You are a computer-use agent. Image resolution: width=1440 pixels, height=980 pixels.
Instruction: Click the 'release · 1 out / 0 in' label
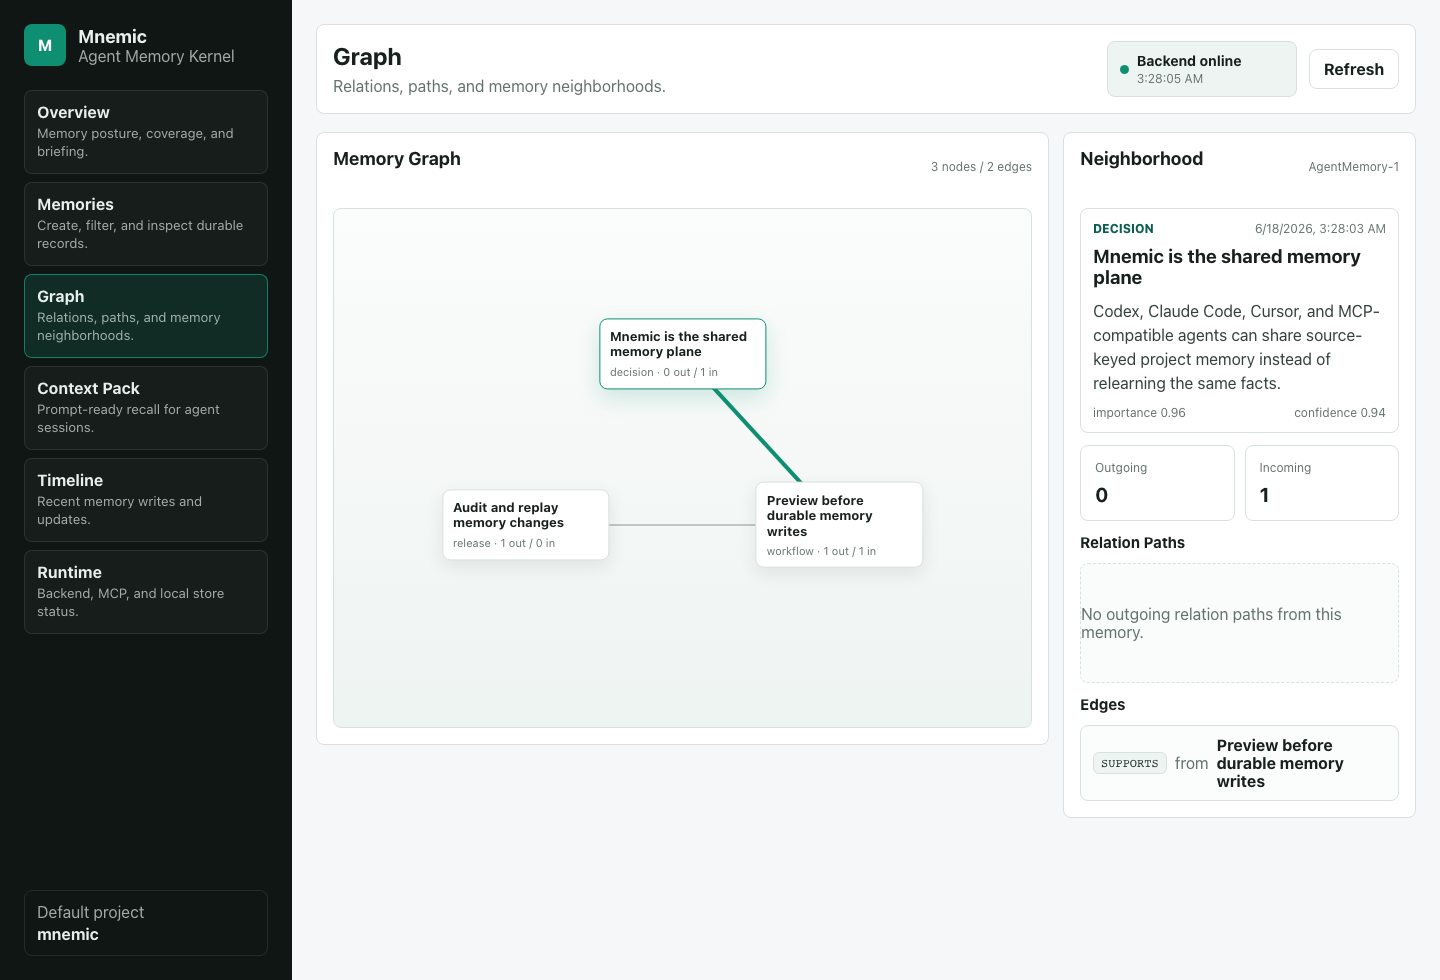pyautogui.click(x=504, y=544)
